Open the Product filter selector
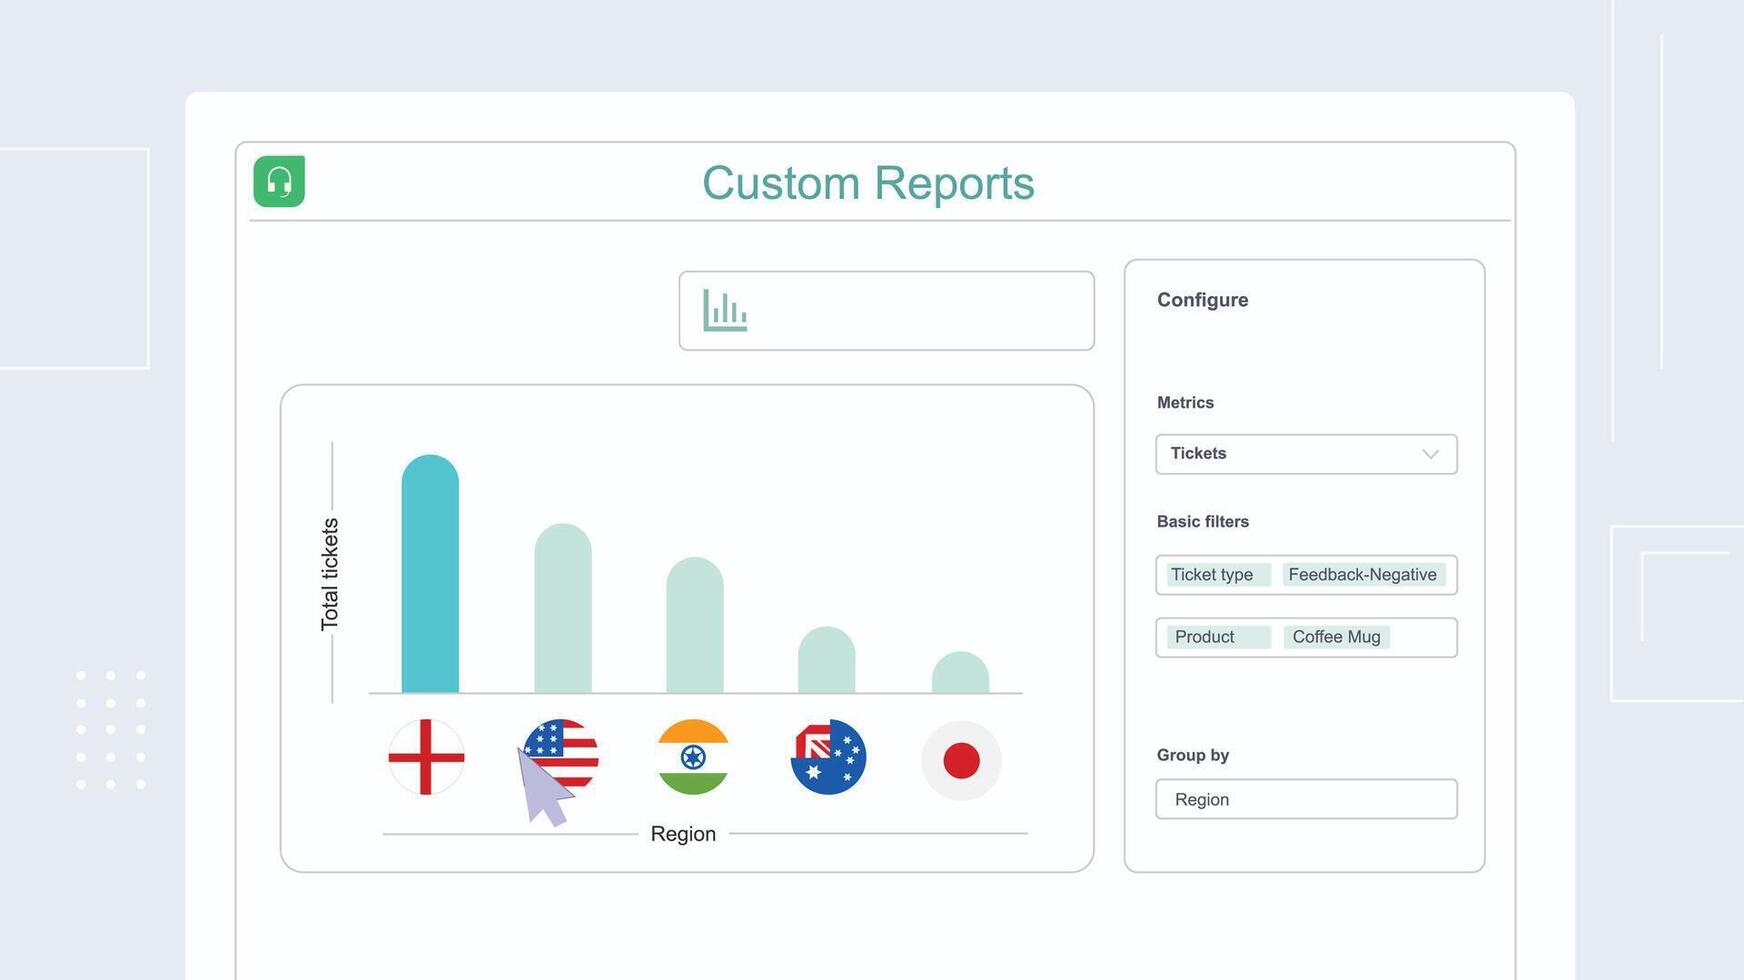The width and height of the screenshot is (1744, 980). pos(1204,637)
